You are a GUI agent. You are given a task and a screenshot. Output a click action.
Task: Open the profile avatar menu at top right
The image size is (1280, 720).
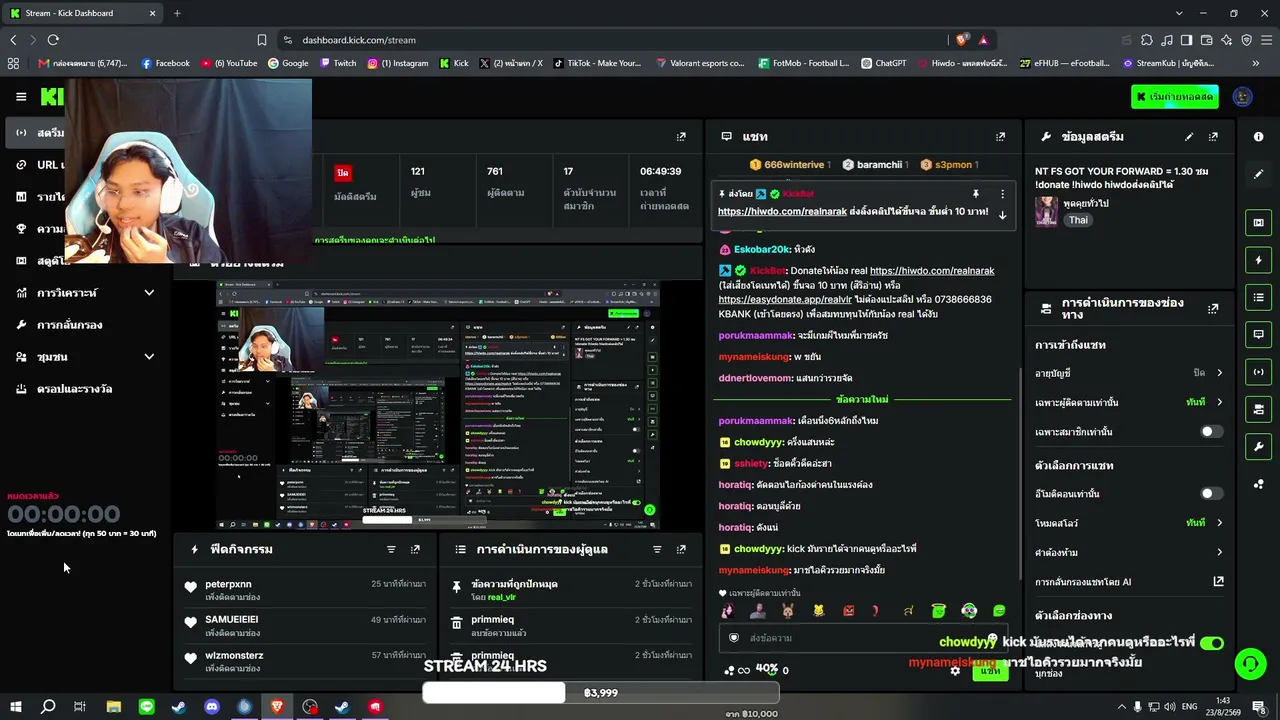(x=1243, y=97)
